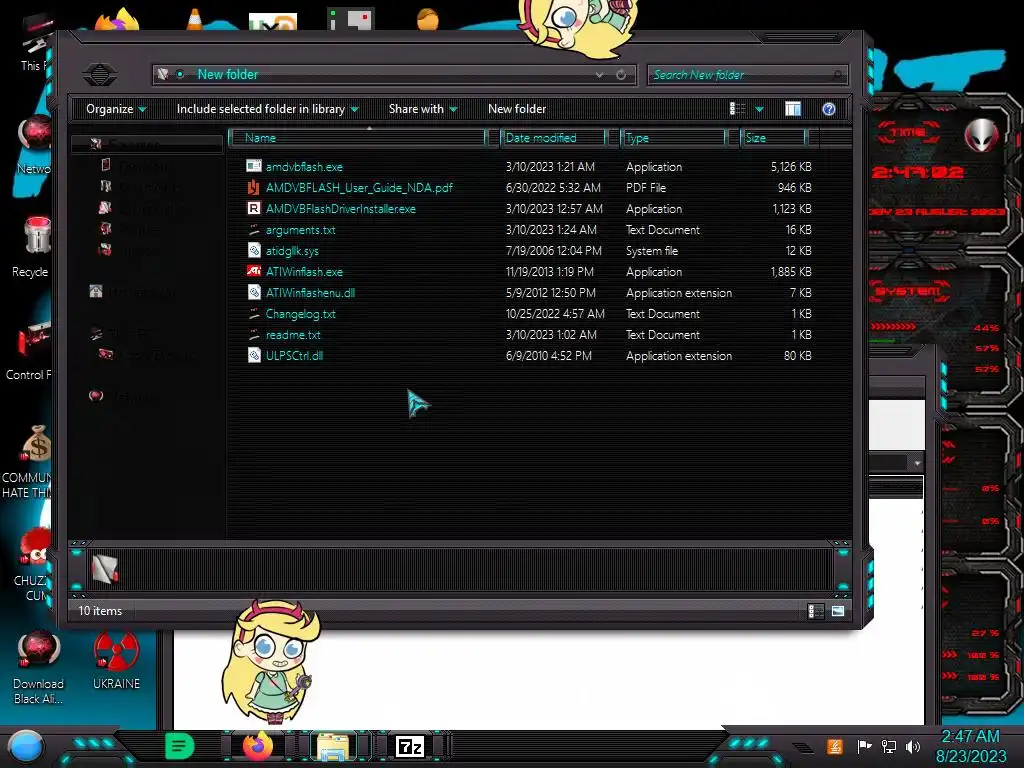
Task: Select the file readme.txt
Action: coord(293,334)
